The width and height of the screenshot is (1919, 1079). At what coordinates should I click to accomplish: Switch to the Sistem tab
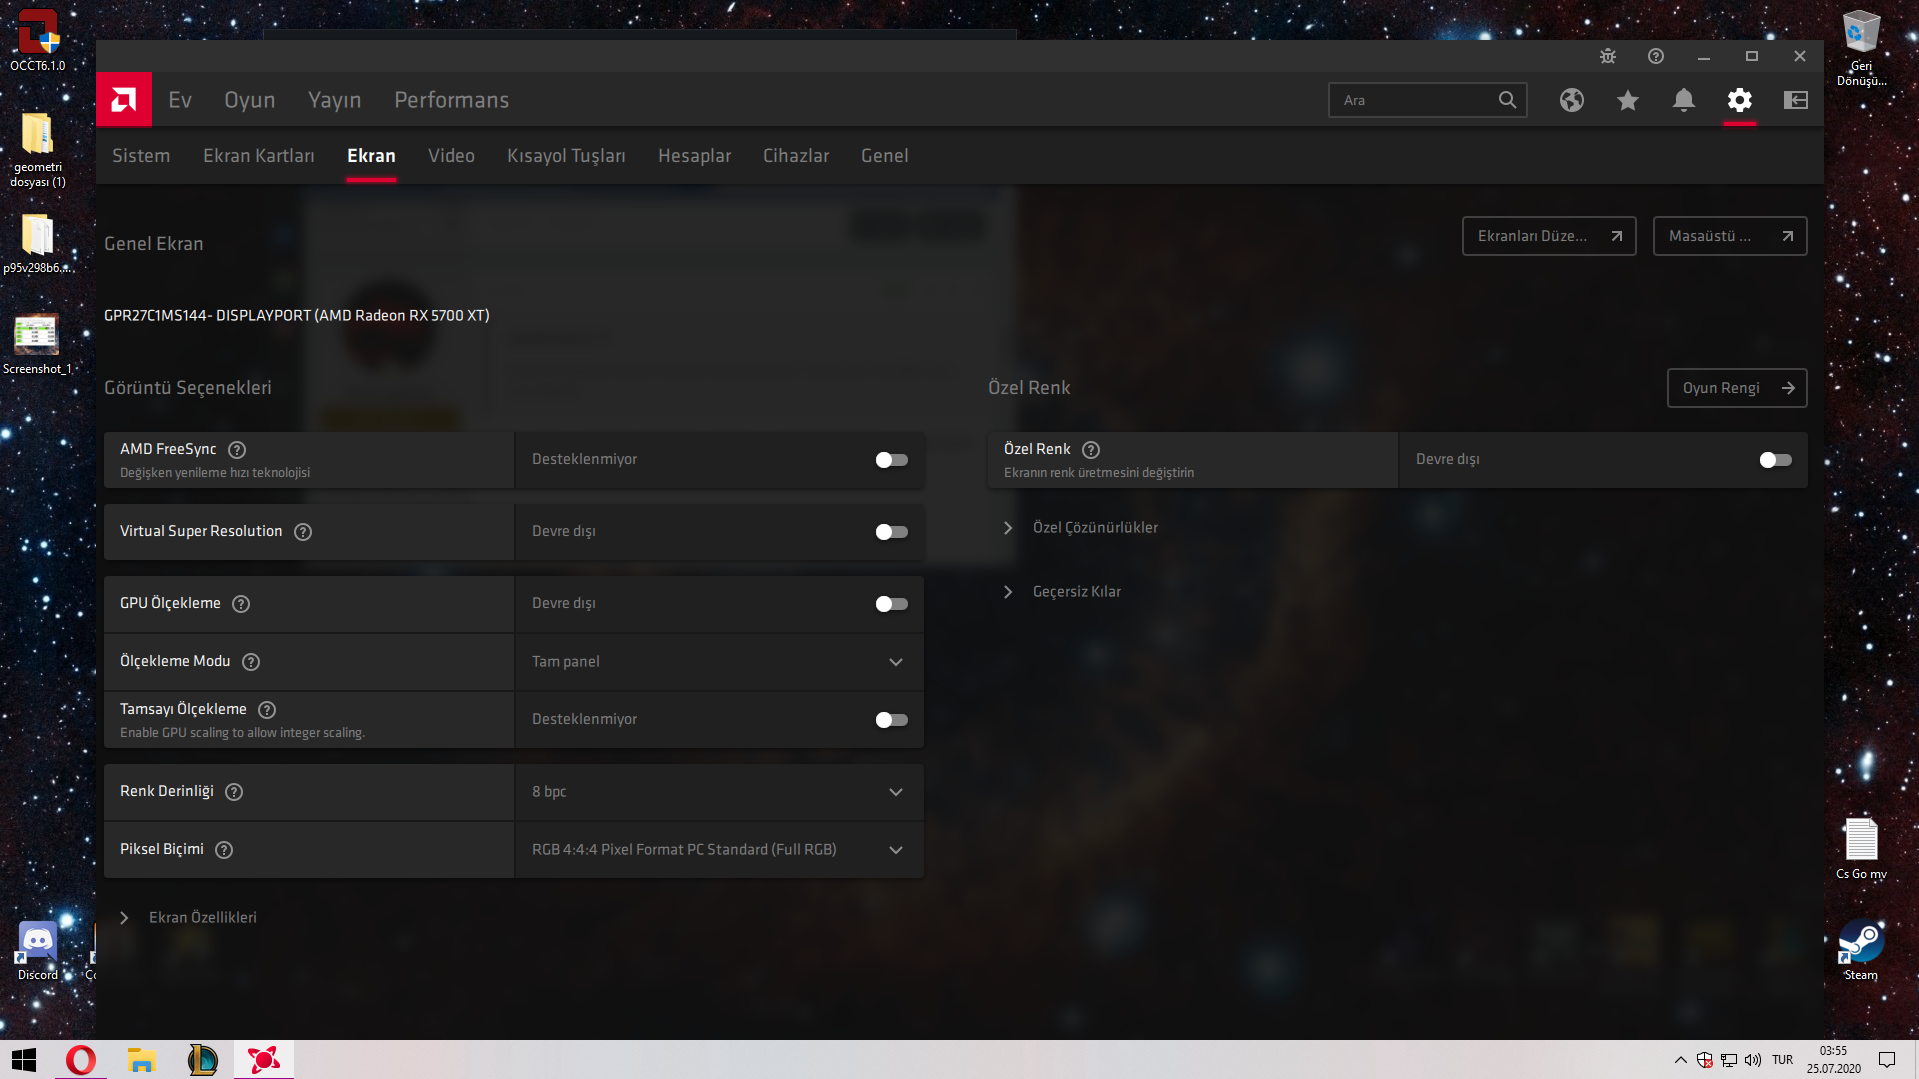141,156
